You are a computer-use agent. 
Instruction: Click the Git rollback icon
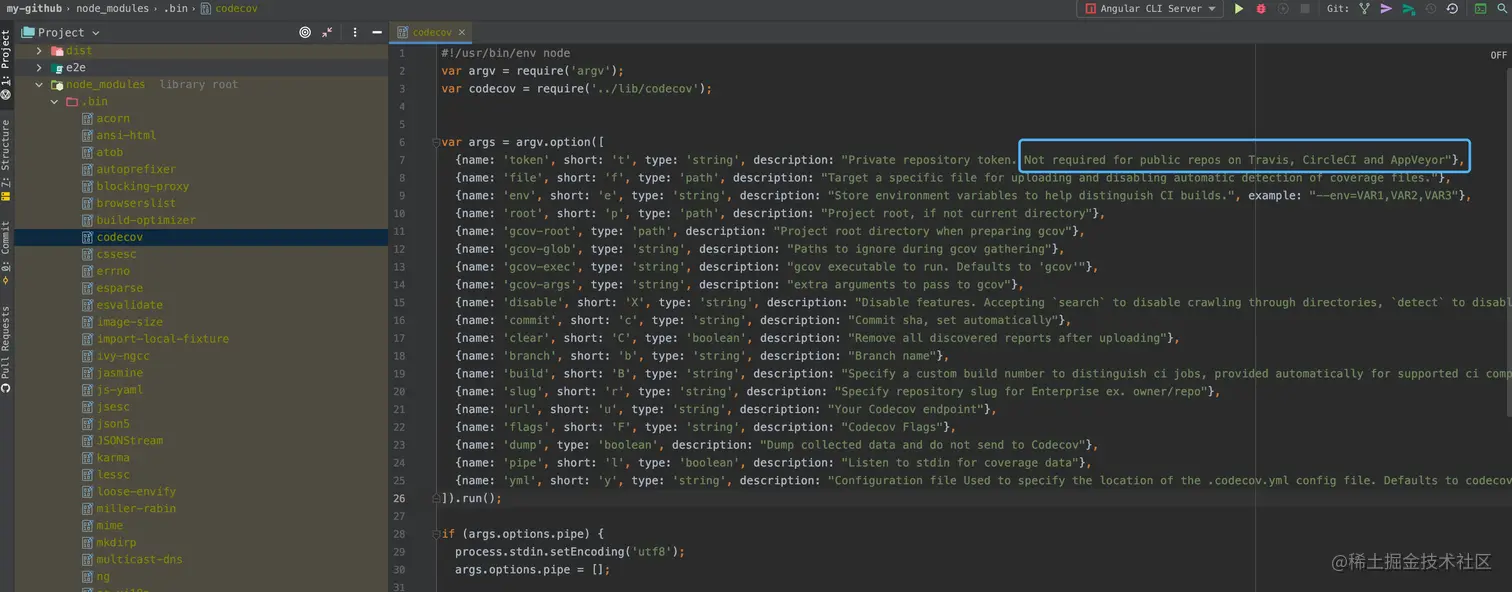[1452, 8]
